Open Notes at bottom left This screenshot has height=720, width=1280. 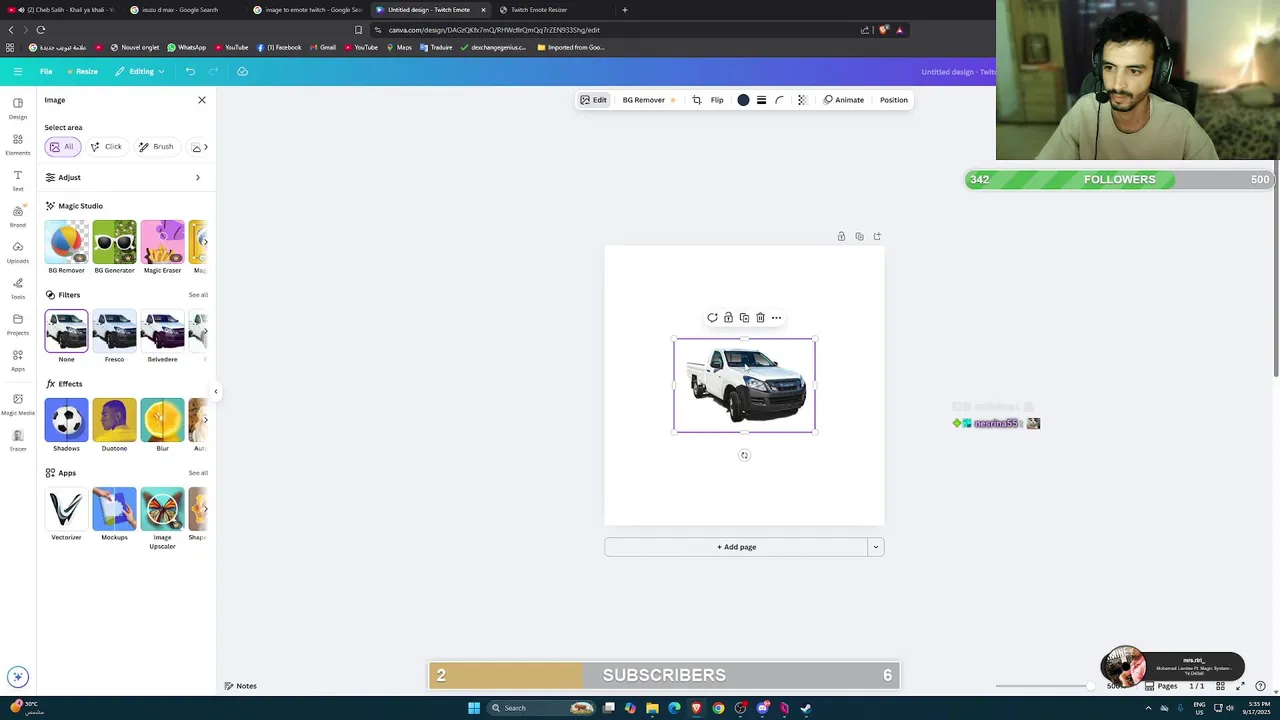point(240,686)
